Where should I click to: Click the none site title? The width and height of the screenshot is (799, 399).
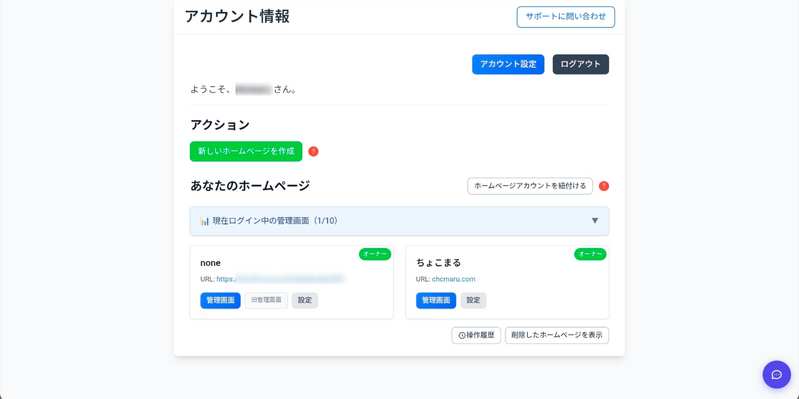tap(210, 263)
